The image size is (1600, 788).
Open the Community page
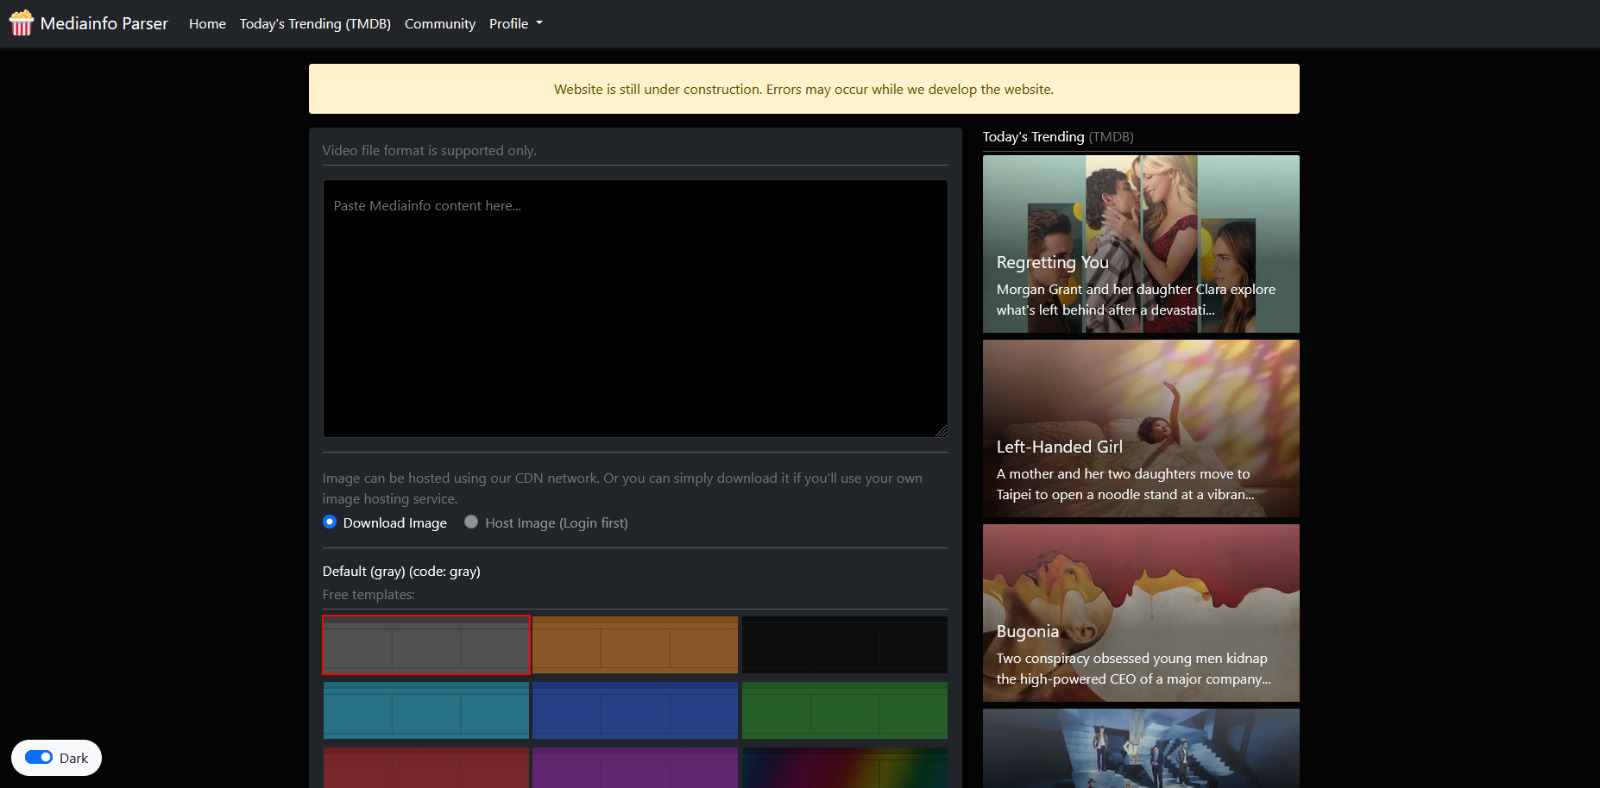pyautogui.click(x=440, y=24)
